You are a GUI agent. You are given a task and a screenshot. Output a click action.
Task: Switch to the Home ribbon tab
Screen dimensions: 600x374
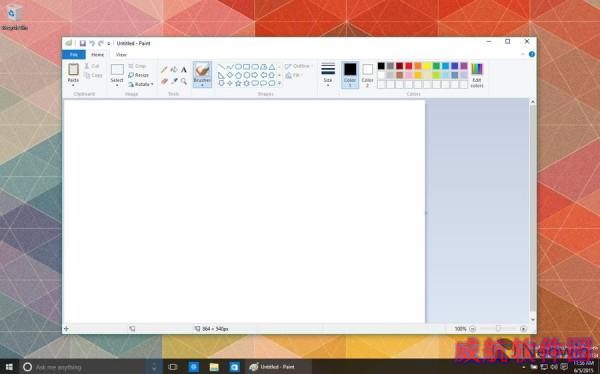pyautogui.click(x=98, y=55)
